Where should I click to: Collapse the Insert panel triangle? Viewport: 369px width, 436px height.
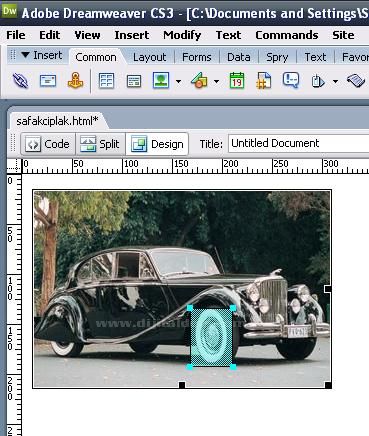click(25, 54)
